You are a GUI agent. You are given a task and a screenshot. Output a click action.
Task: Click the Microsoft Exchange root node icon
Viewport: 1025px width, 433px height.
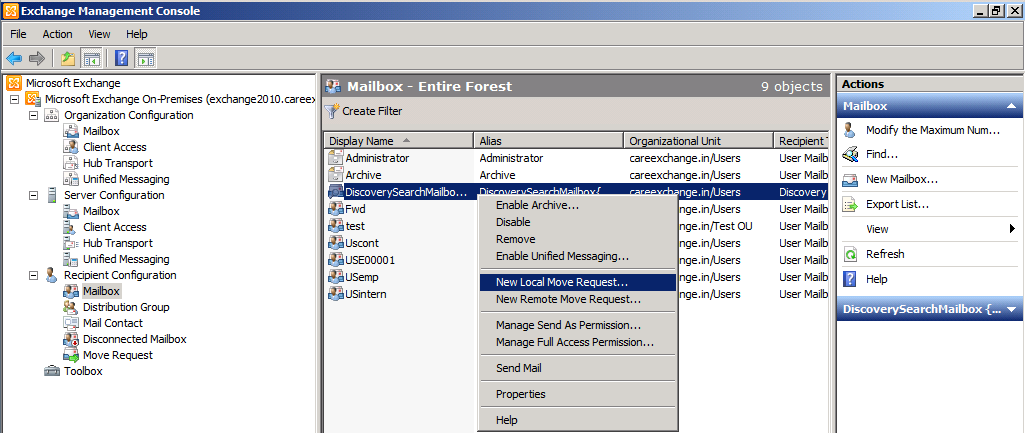pyautogui.click(x=13, y=83)
